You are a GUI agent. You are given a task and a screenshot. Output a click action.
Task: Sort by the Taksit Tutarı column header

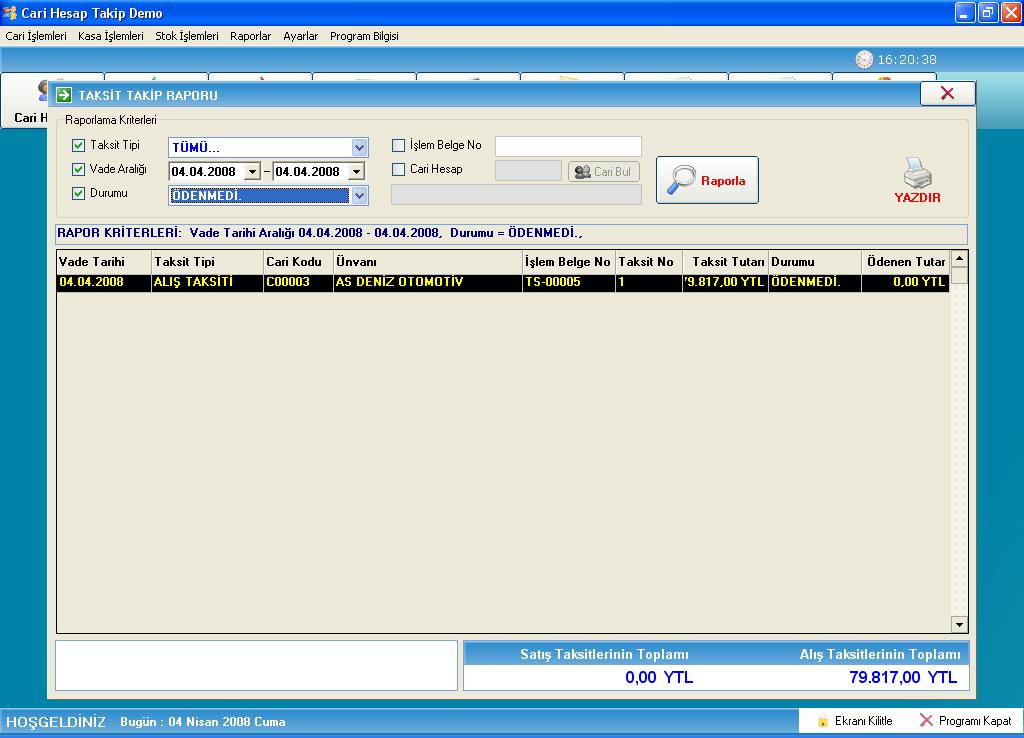[x=727, y=262]
